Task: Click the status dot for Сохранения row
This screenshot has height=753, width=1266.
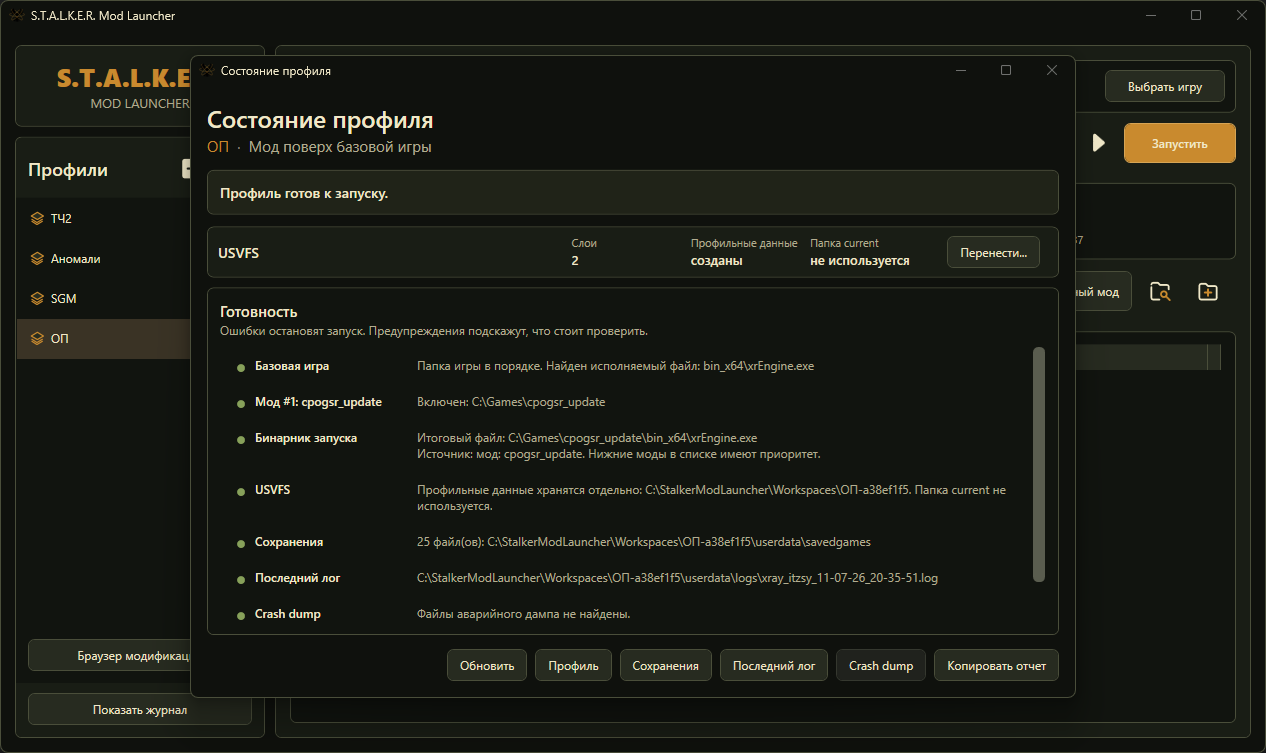Action: click(x=241, y=543)
